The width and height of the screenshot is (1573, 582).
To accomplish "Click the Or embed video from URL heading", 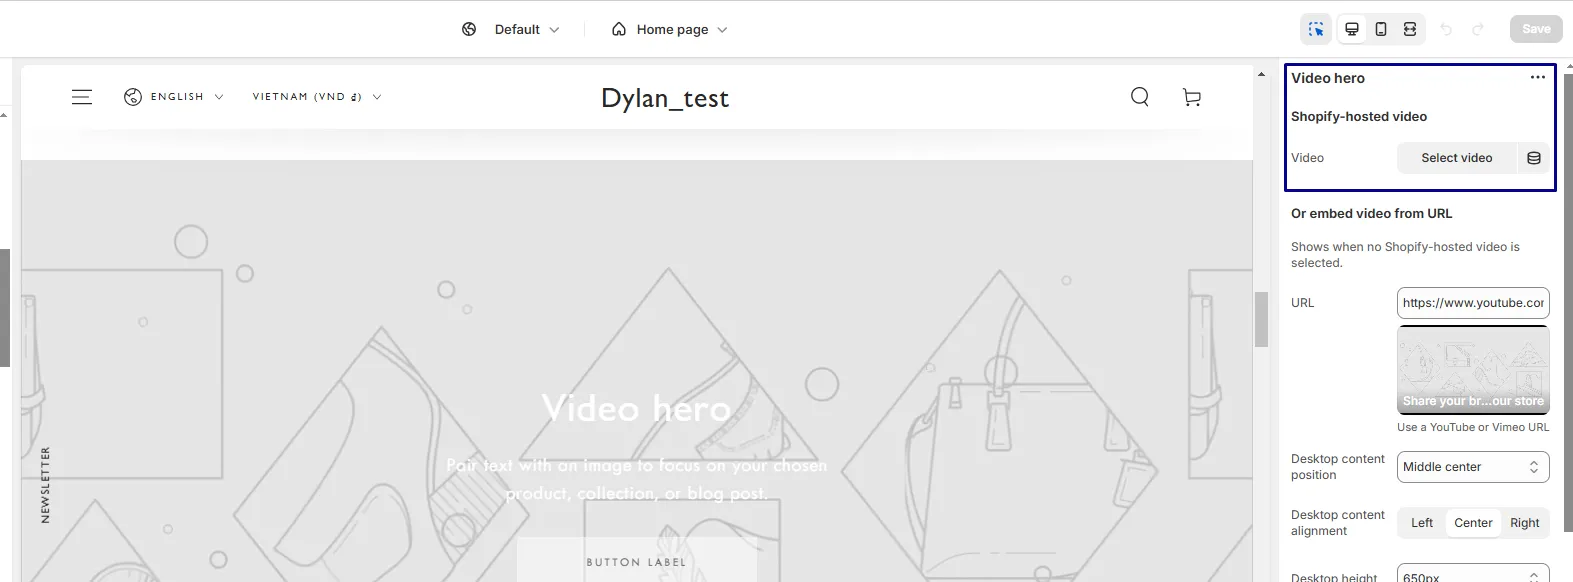I will coord(1371,213).
